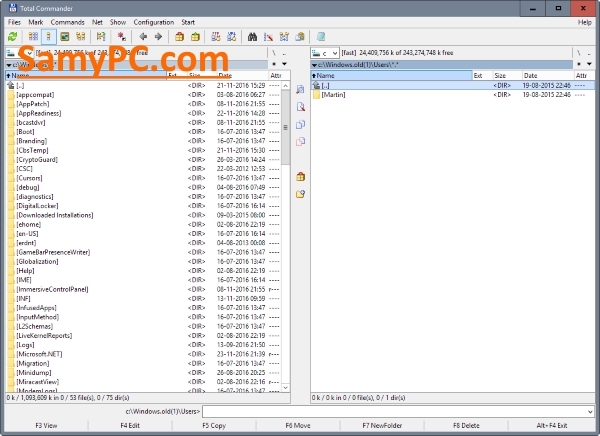Click the New Folder icon in the vertical button bar
The width and height of the screenshot is (600, 436).
tap(300, 194)
